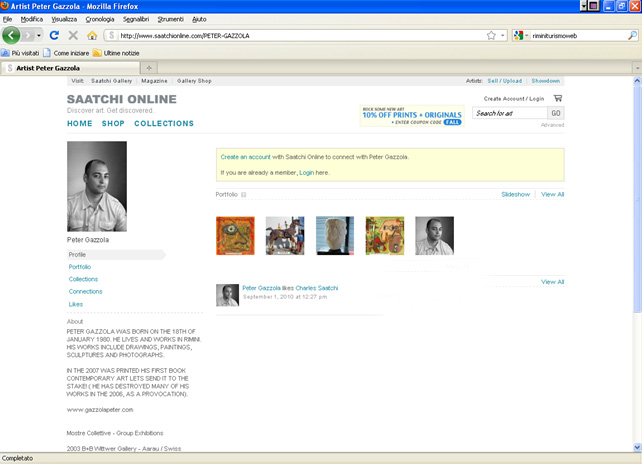The image size is (642, 464).
Task: Click the site identity icon in address bar
Action: point(111,36)
